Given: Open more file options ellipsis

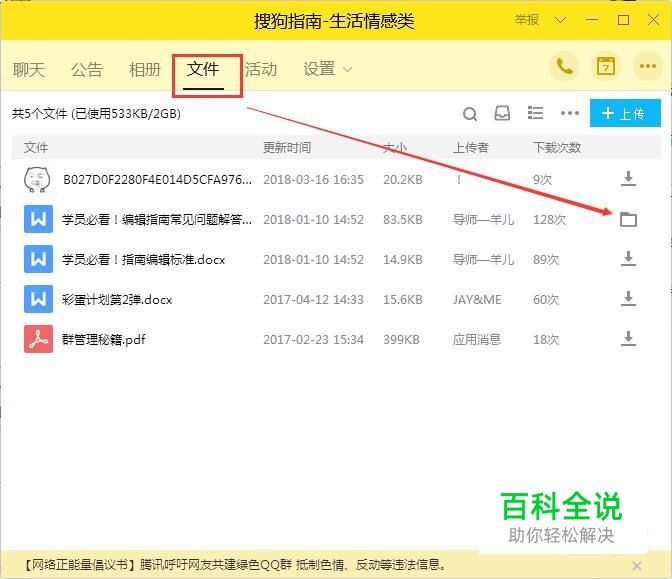Looking at the screenshot, I should pyautogui.click(x=570, y=113).
